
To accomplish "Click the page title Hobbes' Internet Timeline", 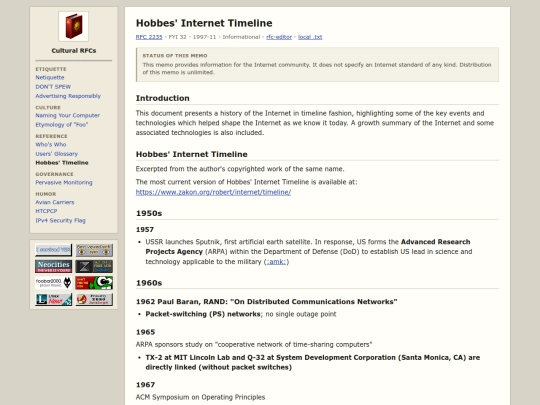I will (204, 23).
